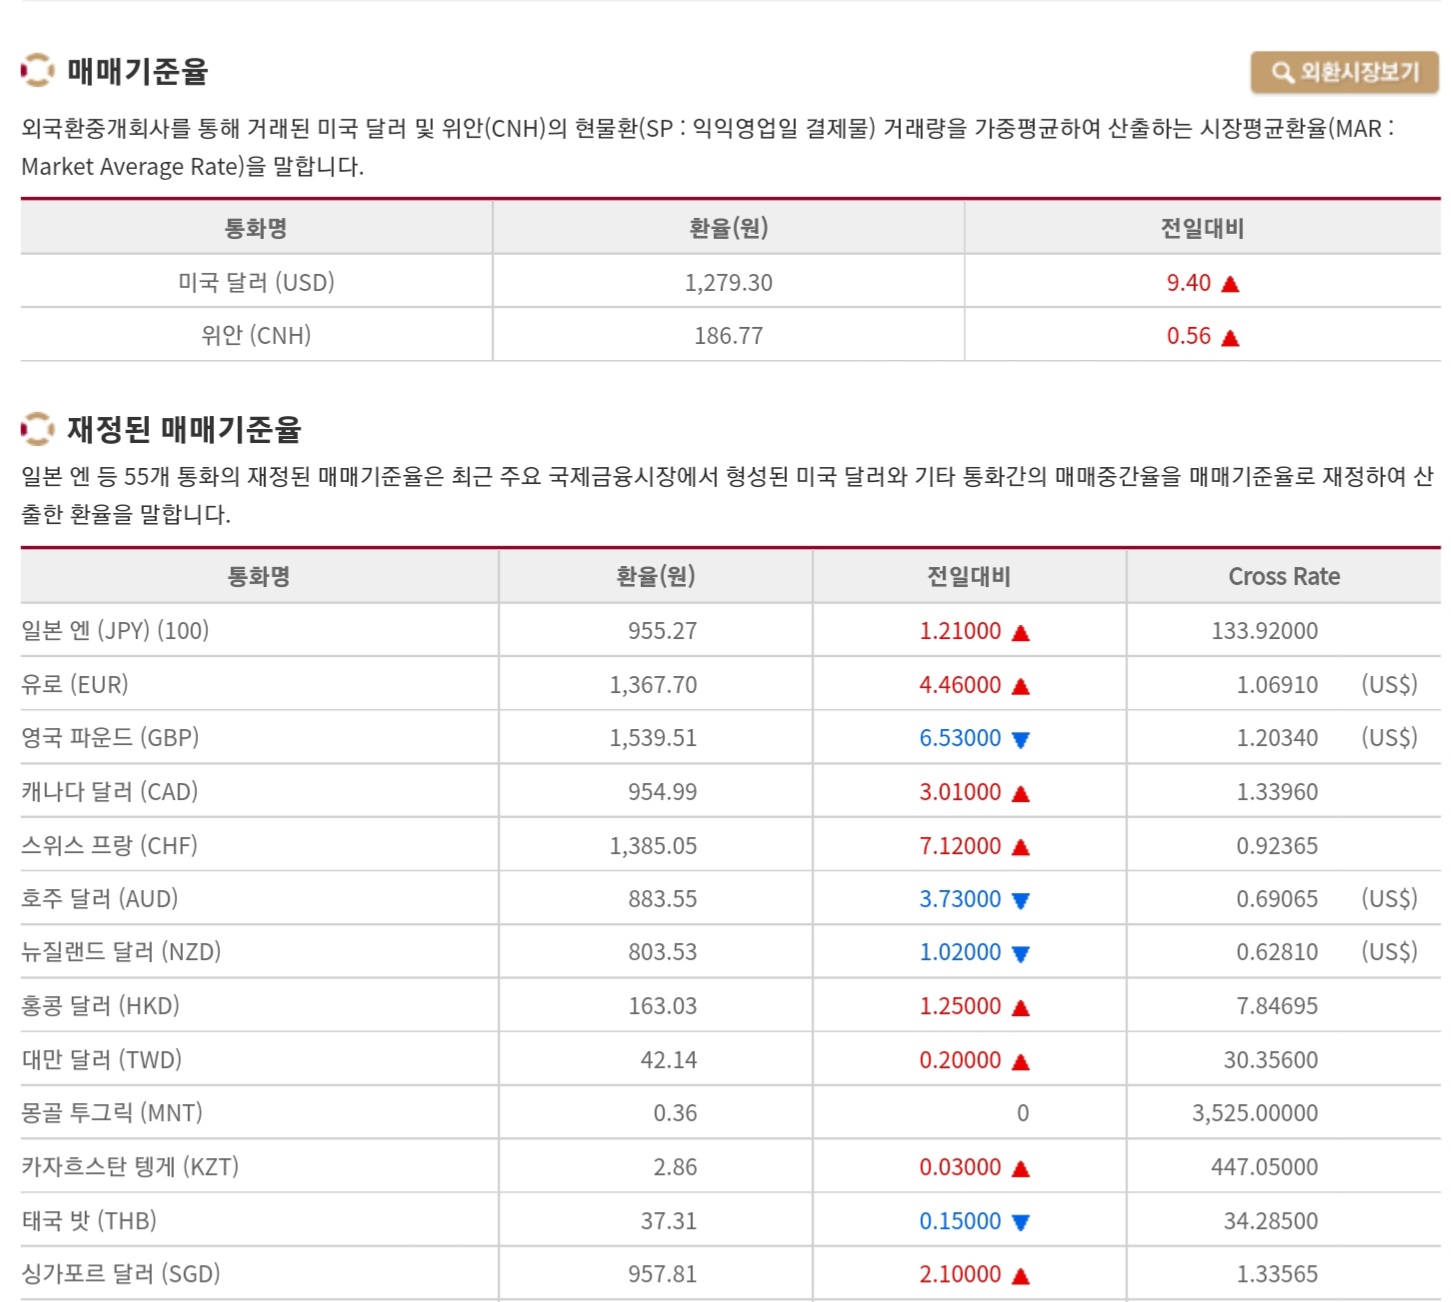
Task: Click the USD rate 1,279.30
Action: tap(728, 283)
